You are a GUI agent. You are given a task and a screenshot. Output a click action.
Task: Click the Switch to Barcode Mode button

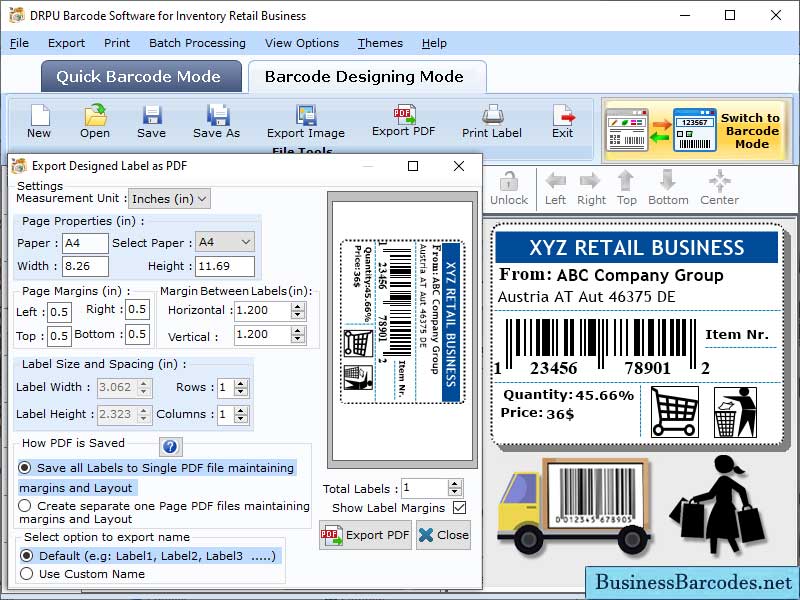(748, 128)
